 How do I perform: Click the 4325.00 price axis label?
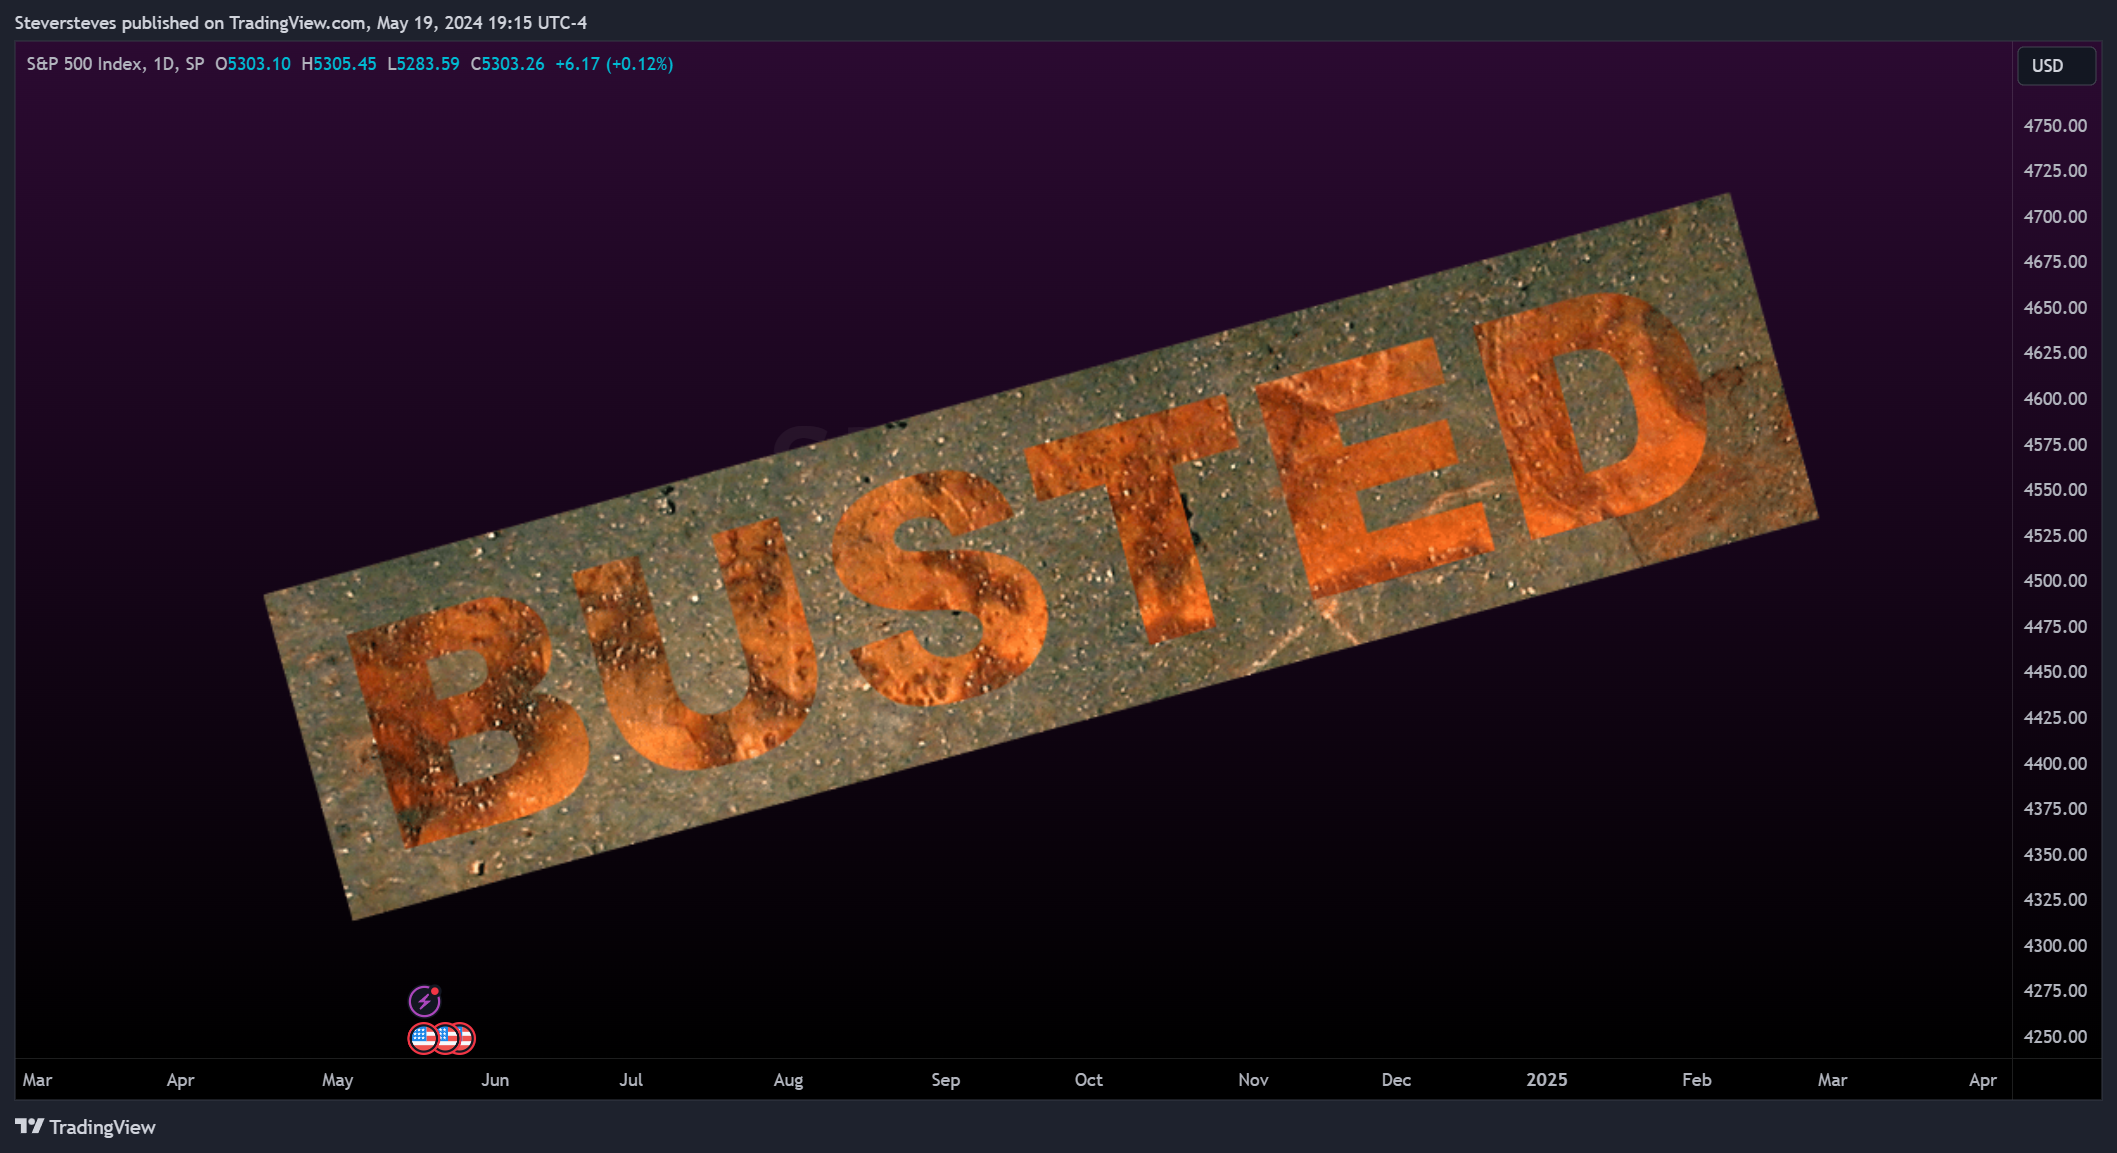[x=2055, y=899]
